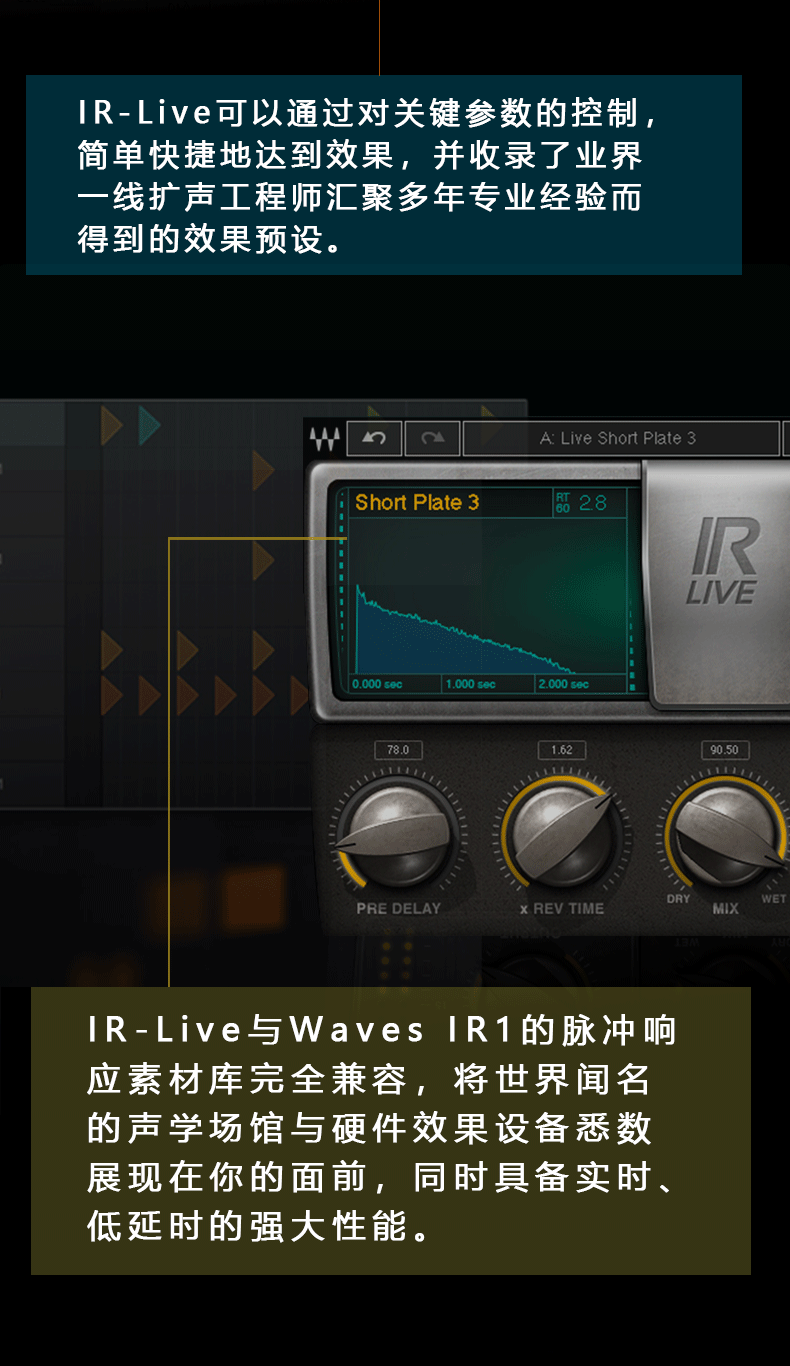Click the x REV TIME label
790x1366 pixels.
click(x=562, y=909)
